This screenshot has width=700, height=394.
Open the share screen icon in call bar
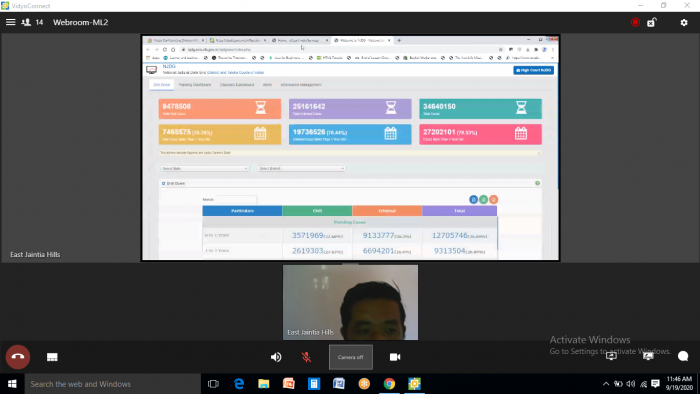click(x=611, y=356)
